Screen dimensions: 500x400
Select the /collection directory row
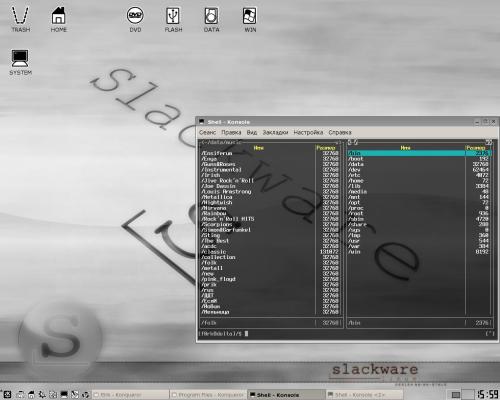(x=270, y=257)
